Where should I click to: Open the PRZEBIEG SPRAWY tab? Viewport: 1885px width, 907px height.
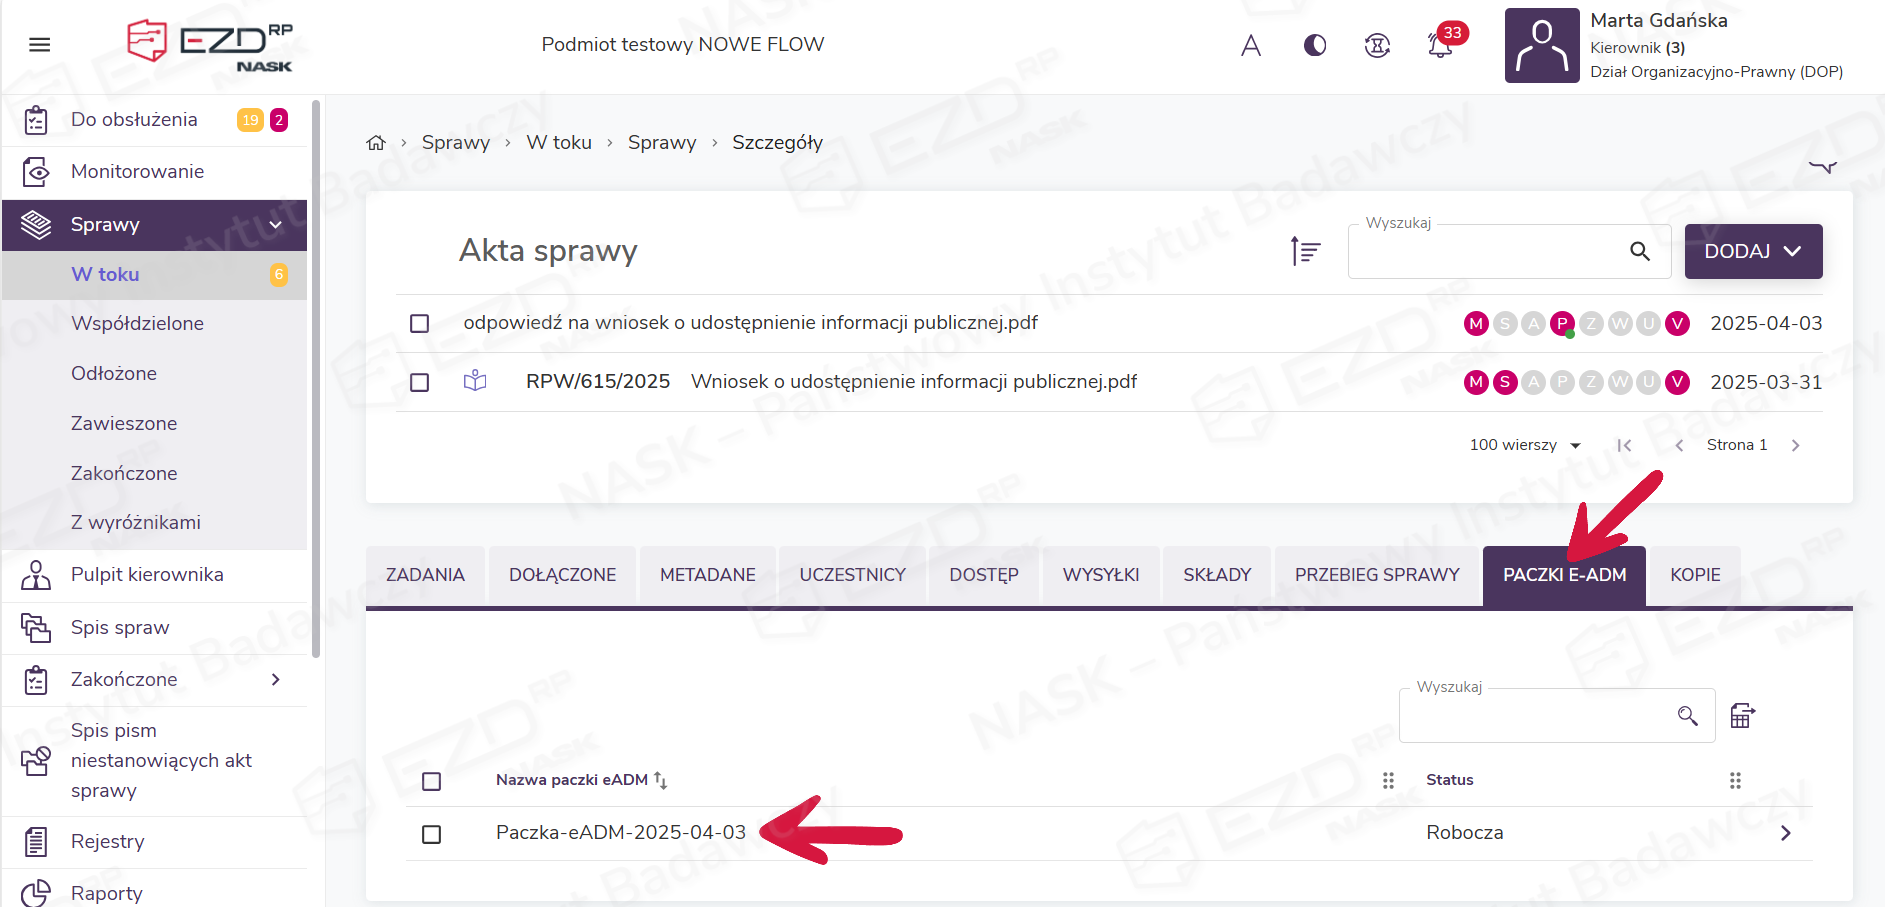click(x=1376, y=575)
